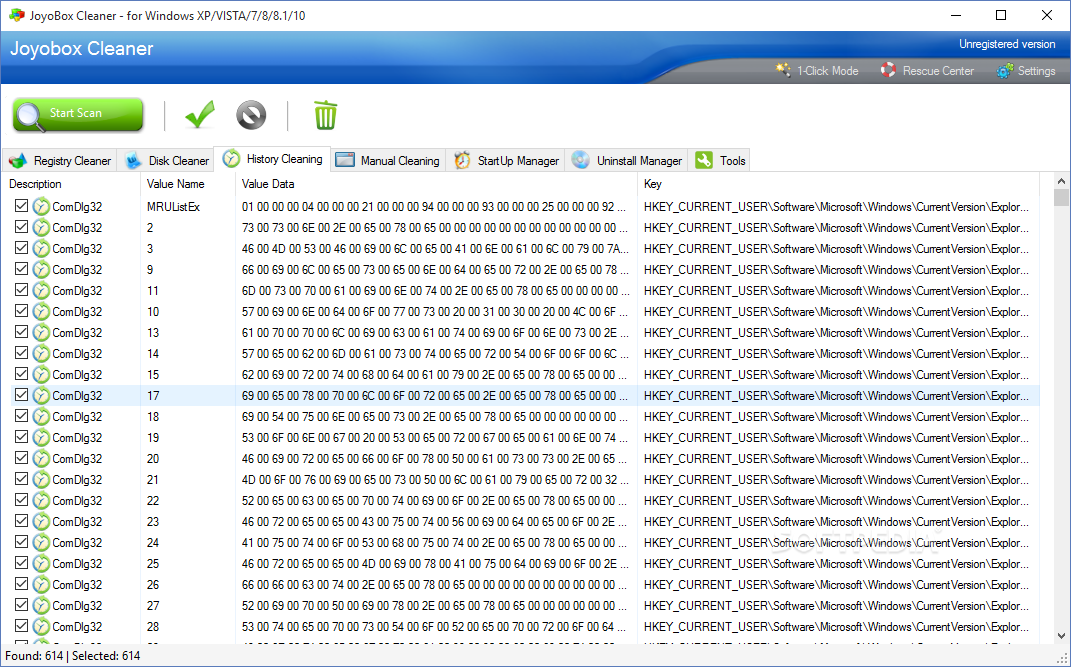Click the scroll down arrow of the list
Image resolution: width=1071 pixels, height=667 pixels.
[1061, 636]
